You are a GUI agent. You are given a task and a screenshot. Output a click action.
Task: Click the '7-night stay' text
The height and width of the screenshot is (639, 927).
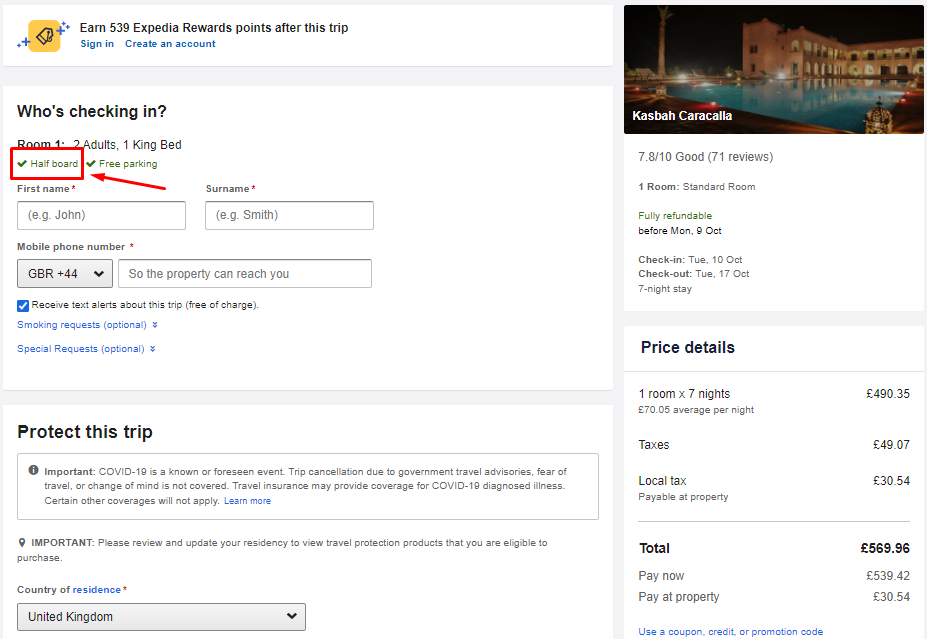pos(665,288)
